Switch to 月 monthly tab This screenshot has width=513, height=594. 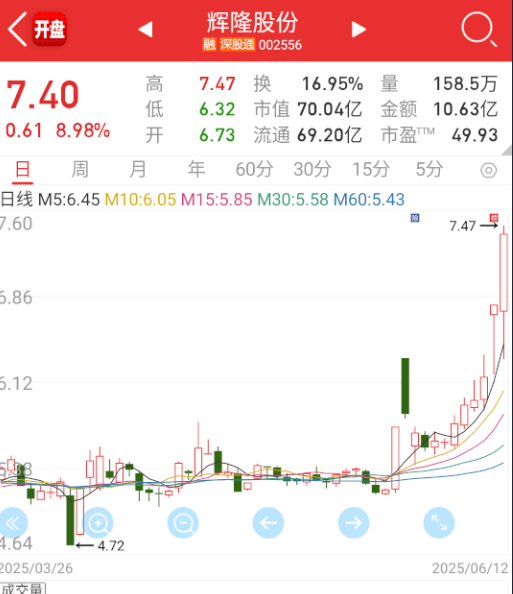138,169
